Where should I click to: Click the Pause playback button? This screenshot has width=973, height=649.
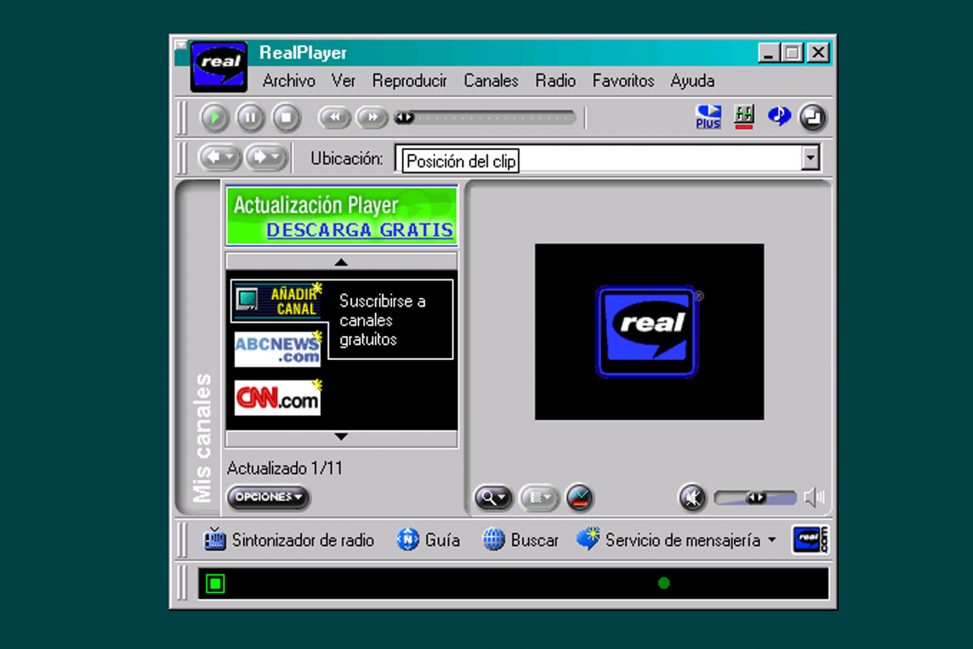250,118
